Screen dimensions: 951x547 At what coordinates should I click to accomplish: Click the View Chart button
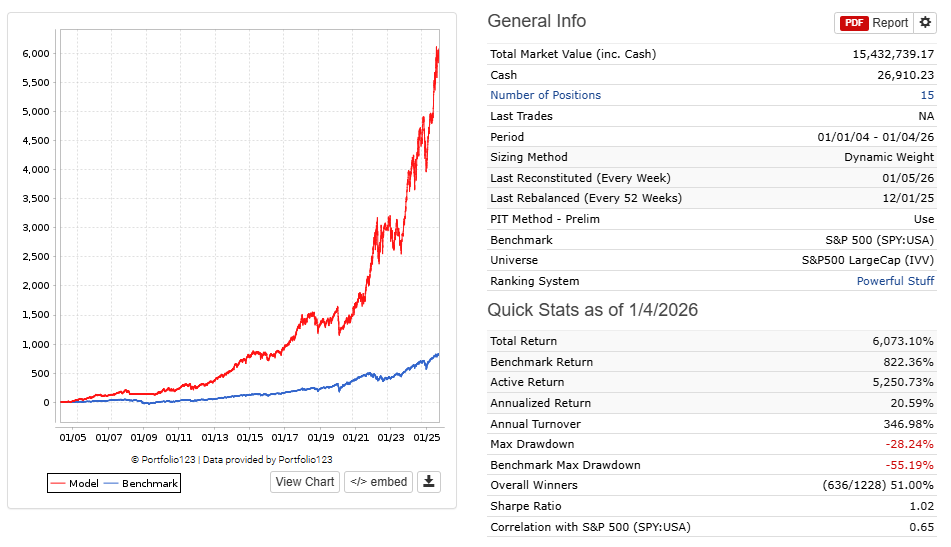pos(305,482)
